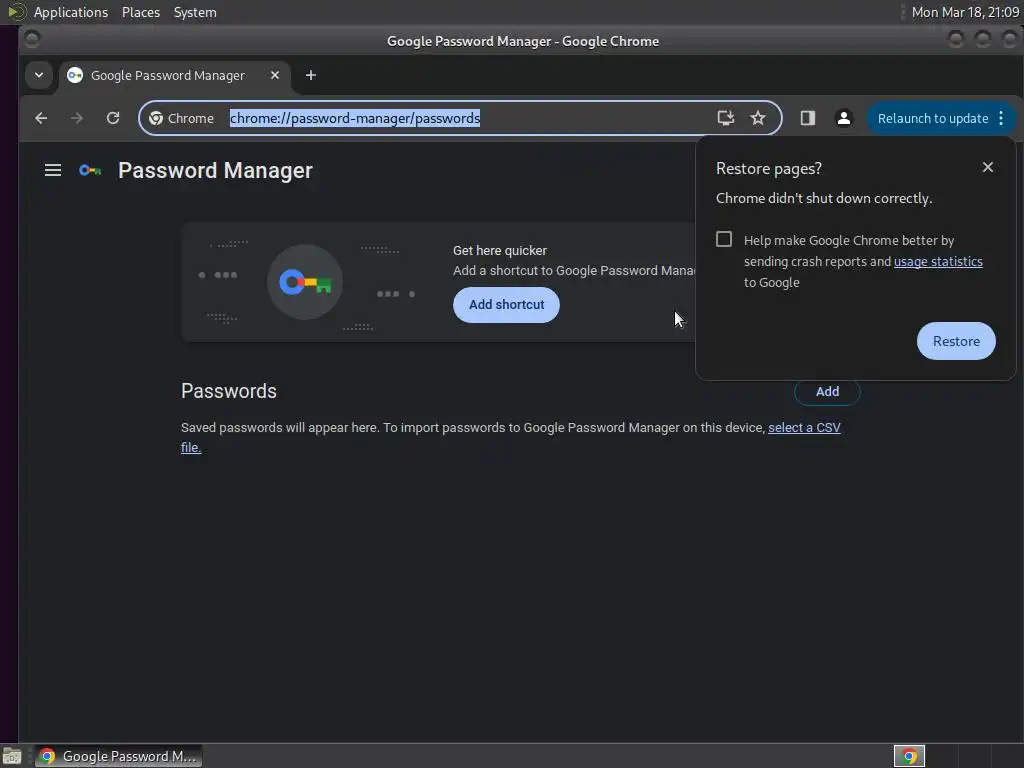This screenshot has width=1024, height=768.
Task: Click the Password Manager key logo
Action: tap(90, 170)
